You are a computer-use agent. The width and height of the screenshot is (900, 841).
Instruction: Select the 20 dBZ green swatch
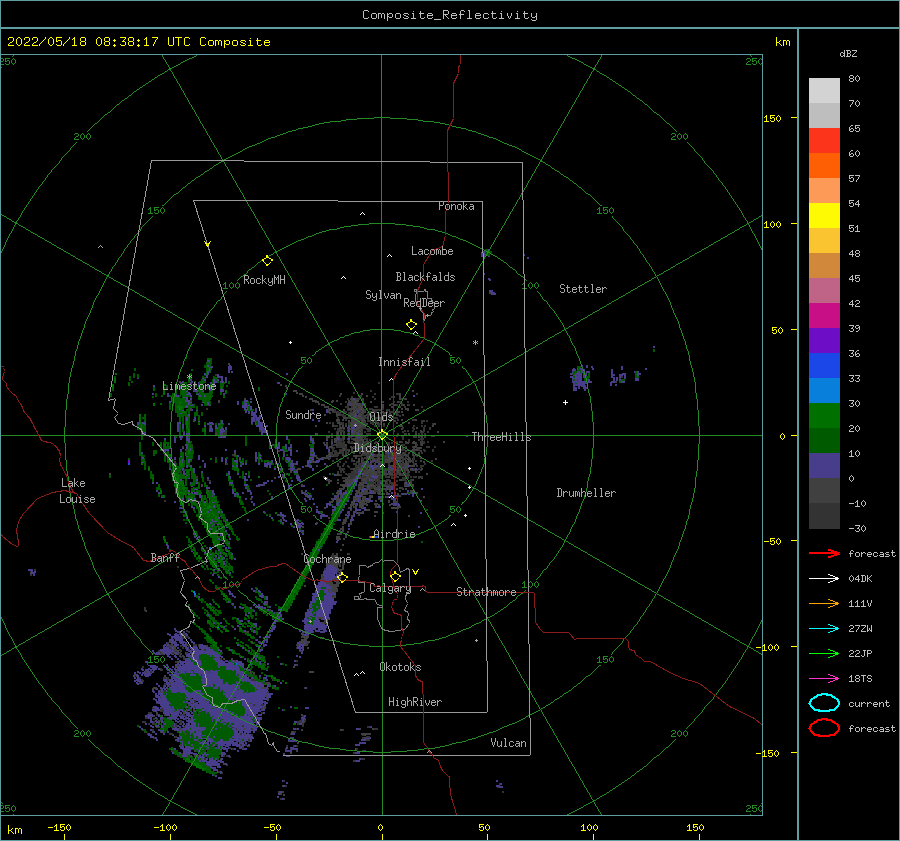point(824,416)
